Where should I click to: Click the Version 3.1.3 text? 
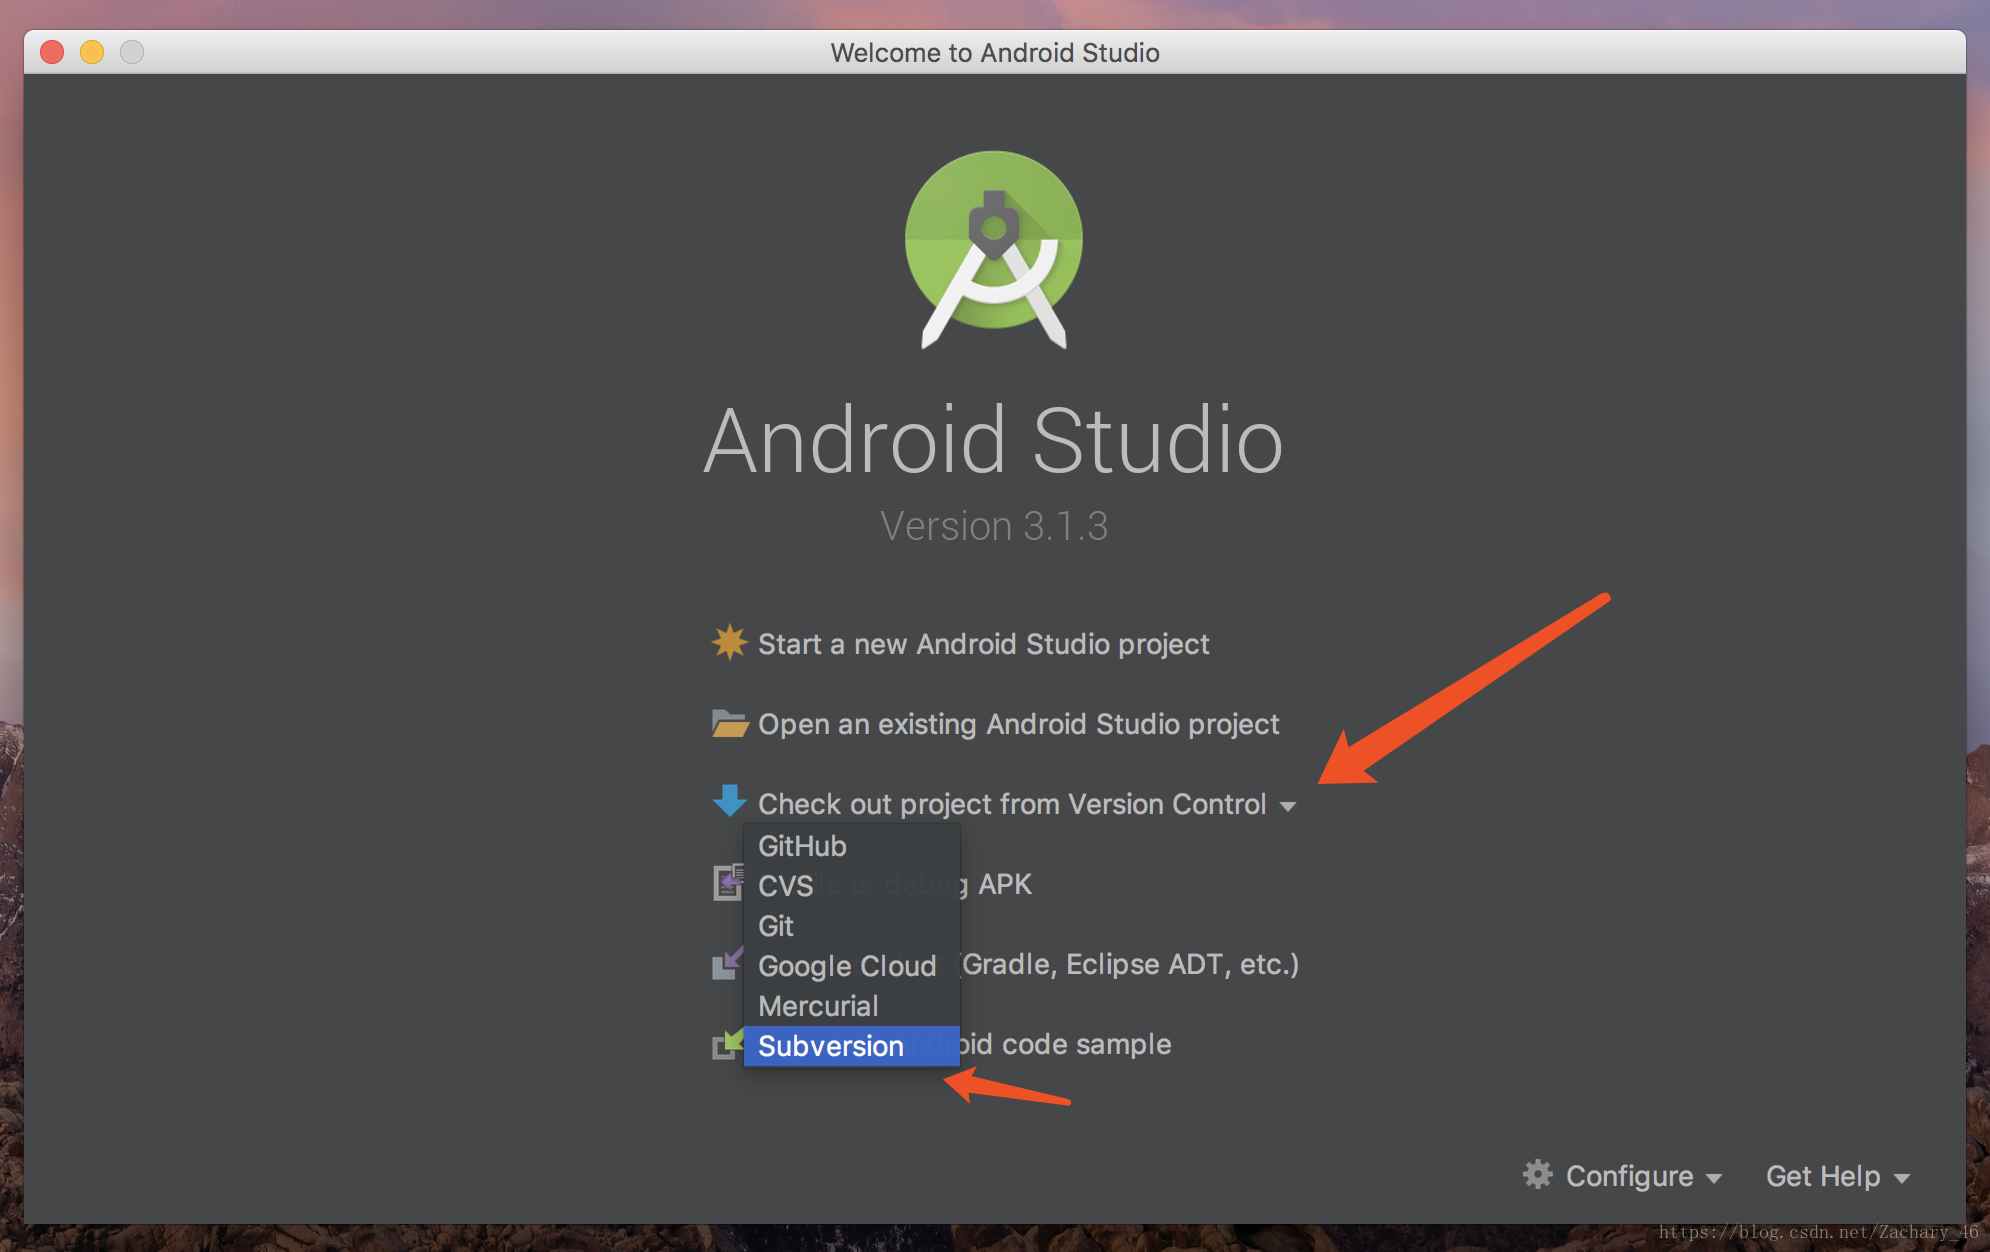(x=994, y=526)
